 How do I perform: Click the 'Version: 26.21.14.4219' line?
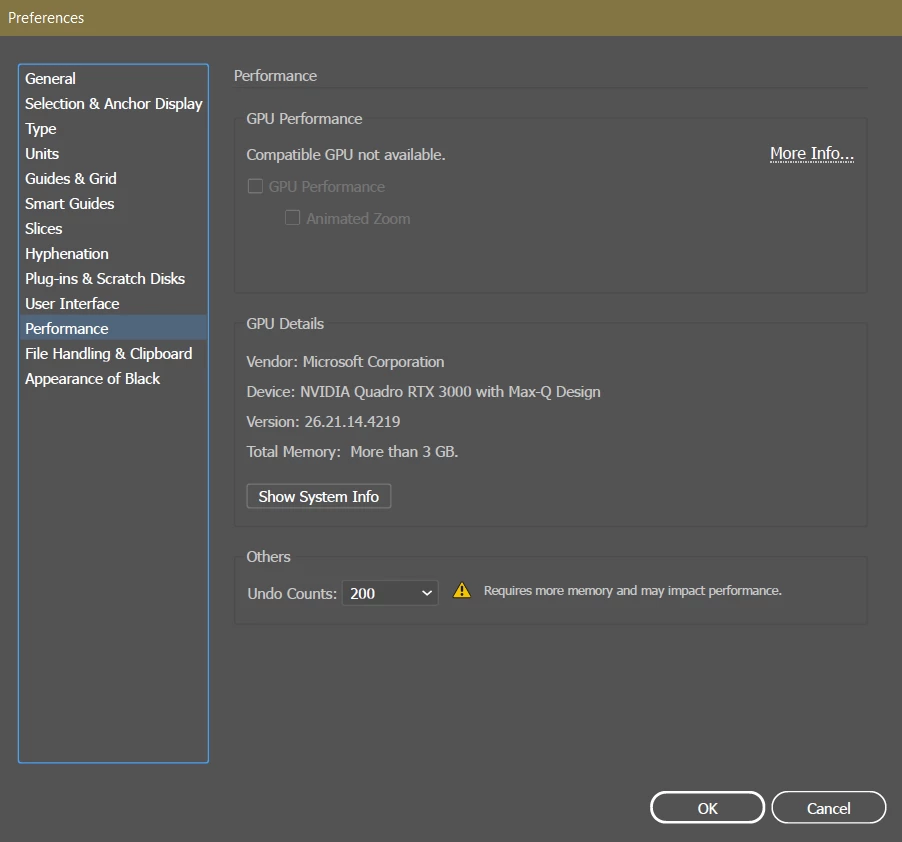point(323,422)
